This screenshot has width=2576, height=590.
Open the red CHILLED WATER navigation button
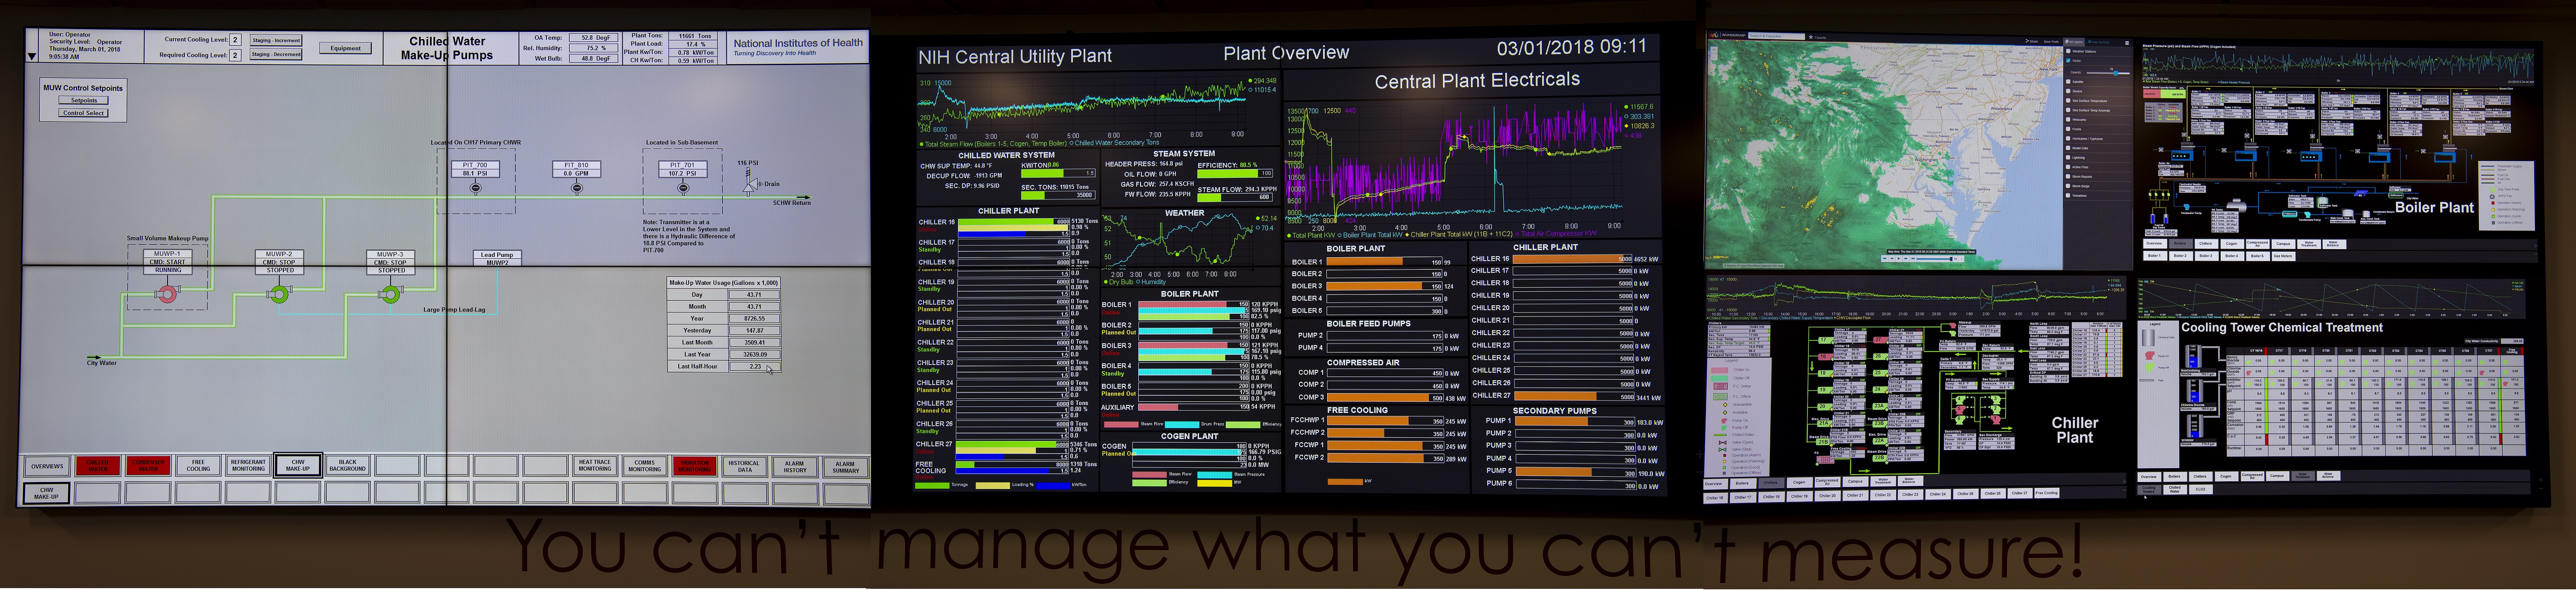coord(98,466)
